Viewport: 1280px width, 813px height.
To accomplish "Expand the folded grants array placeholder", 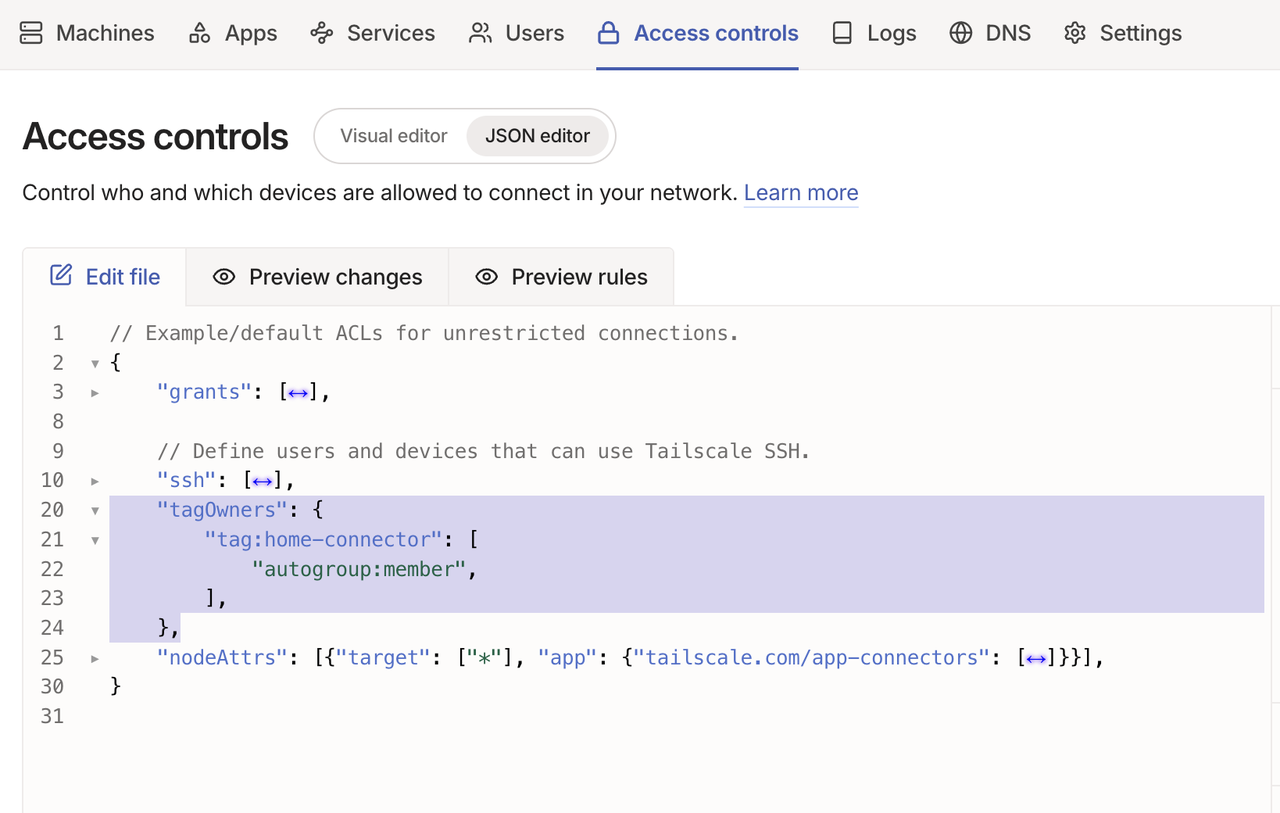I will pos(298,393).
